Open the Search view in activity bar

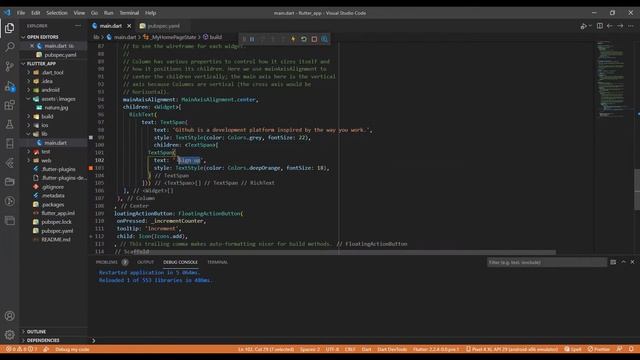point(9,47)
